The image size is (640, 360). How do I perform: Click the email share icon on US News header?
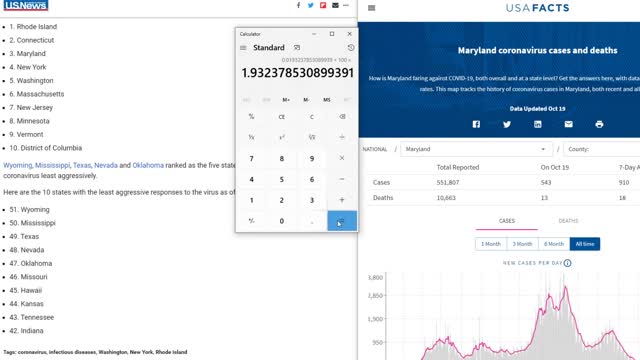335,5
